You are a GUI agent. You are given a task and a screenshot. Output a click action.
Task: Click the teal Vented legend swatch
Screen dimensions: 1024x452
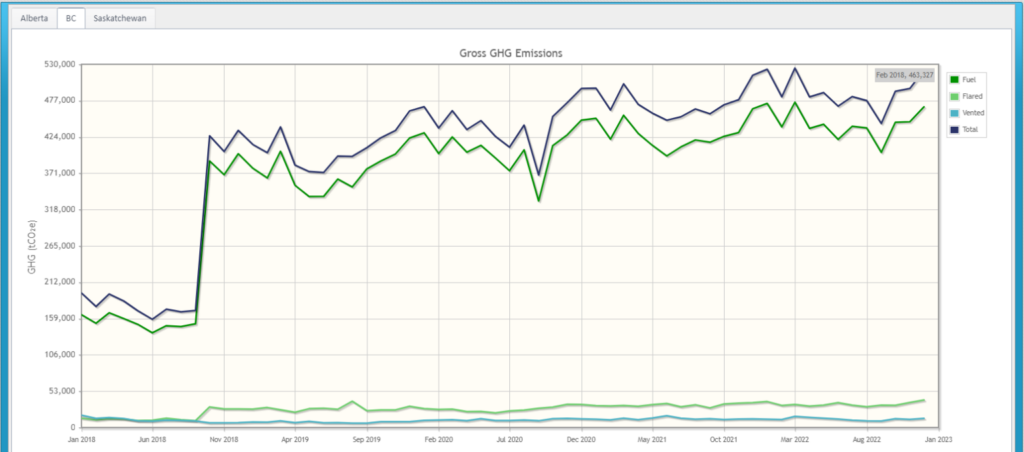[x=954, y=113]
